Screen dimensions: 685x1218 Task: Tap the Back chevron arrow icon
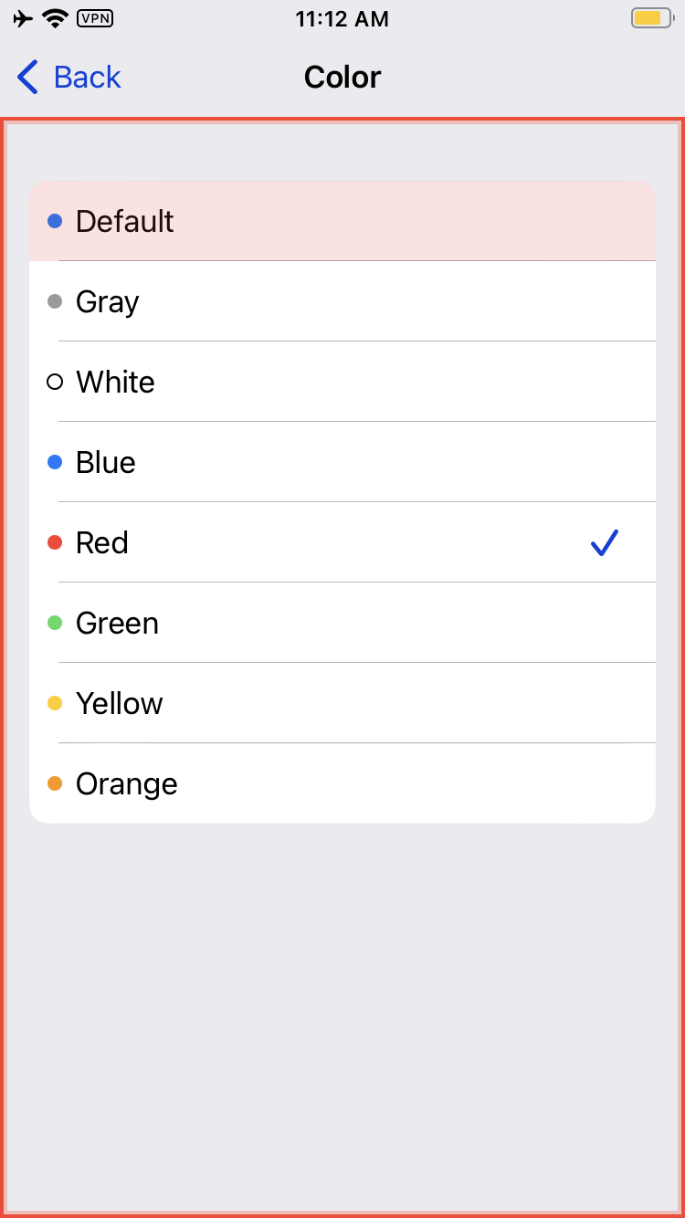tap(28, 77)
